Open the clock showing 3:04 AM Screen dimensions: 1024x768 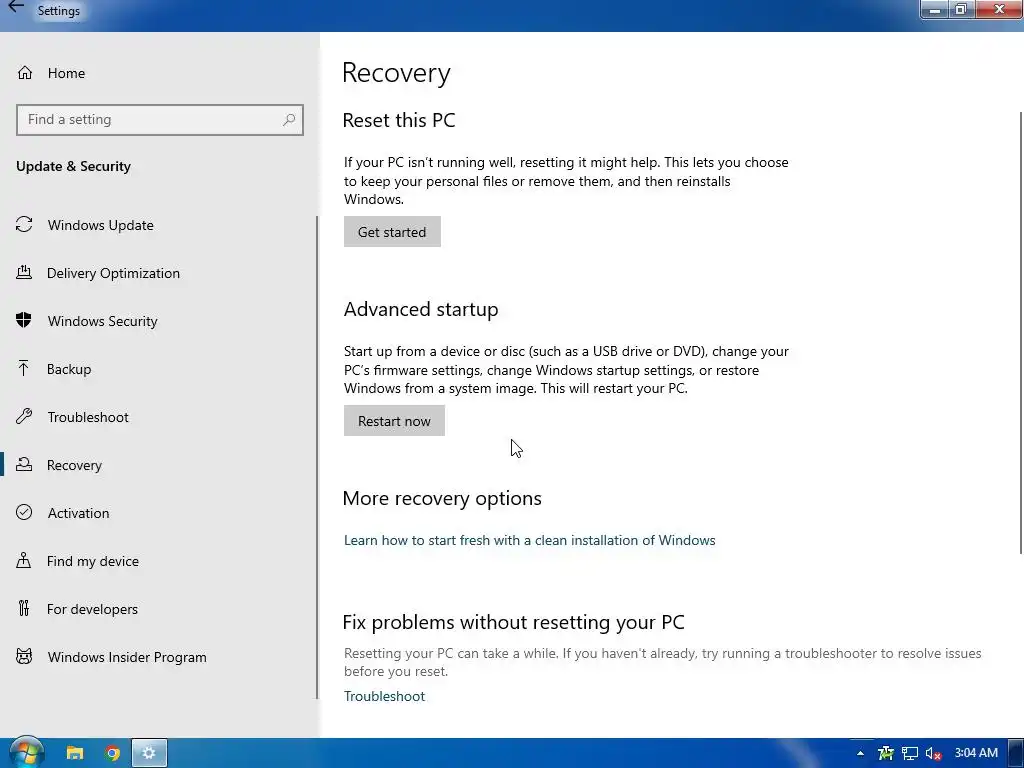[x=976, y=753]
